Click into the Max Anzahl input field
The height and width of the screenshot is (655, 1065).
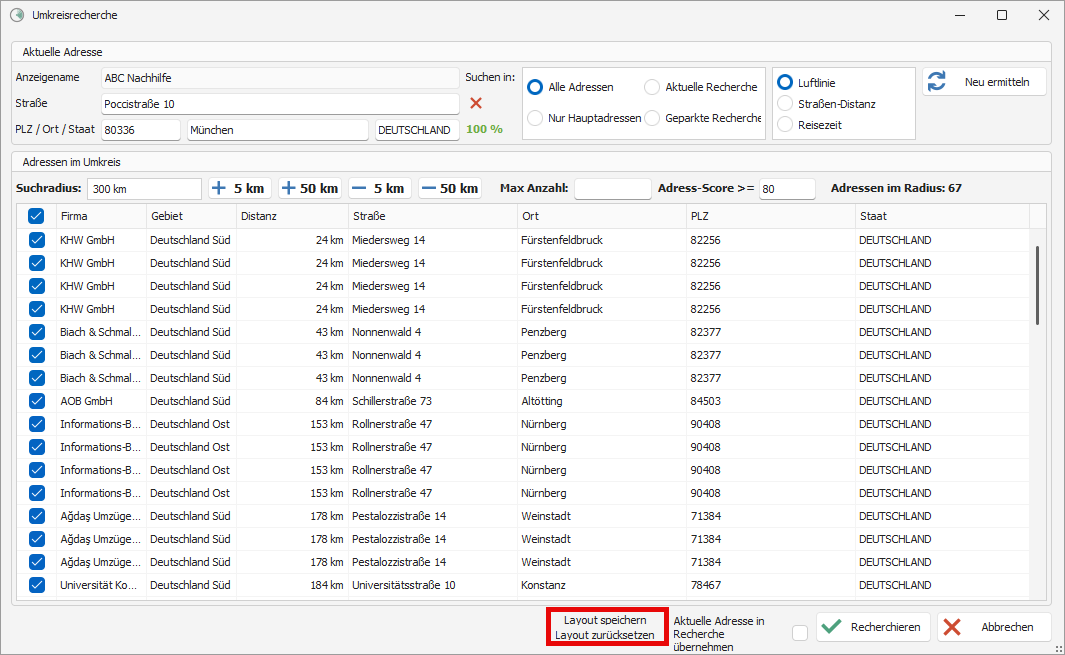(x=612, y=189)
